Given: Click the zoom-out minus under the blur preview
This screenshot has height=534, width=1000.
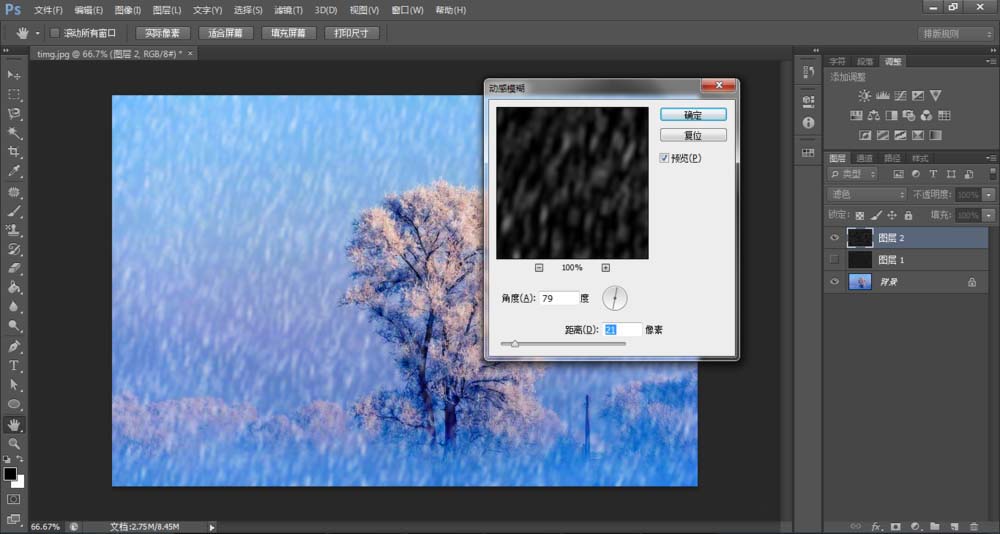Looking at the screenshot, I should click(x=539, y=268).
